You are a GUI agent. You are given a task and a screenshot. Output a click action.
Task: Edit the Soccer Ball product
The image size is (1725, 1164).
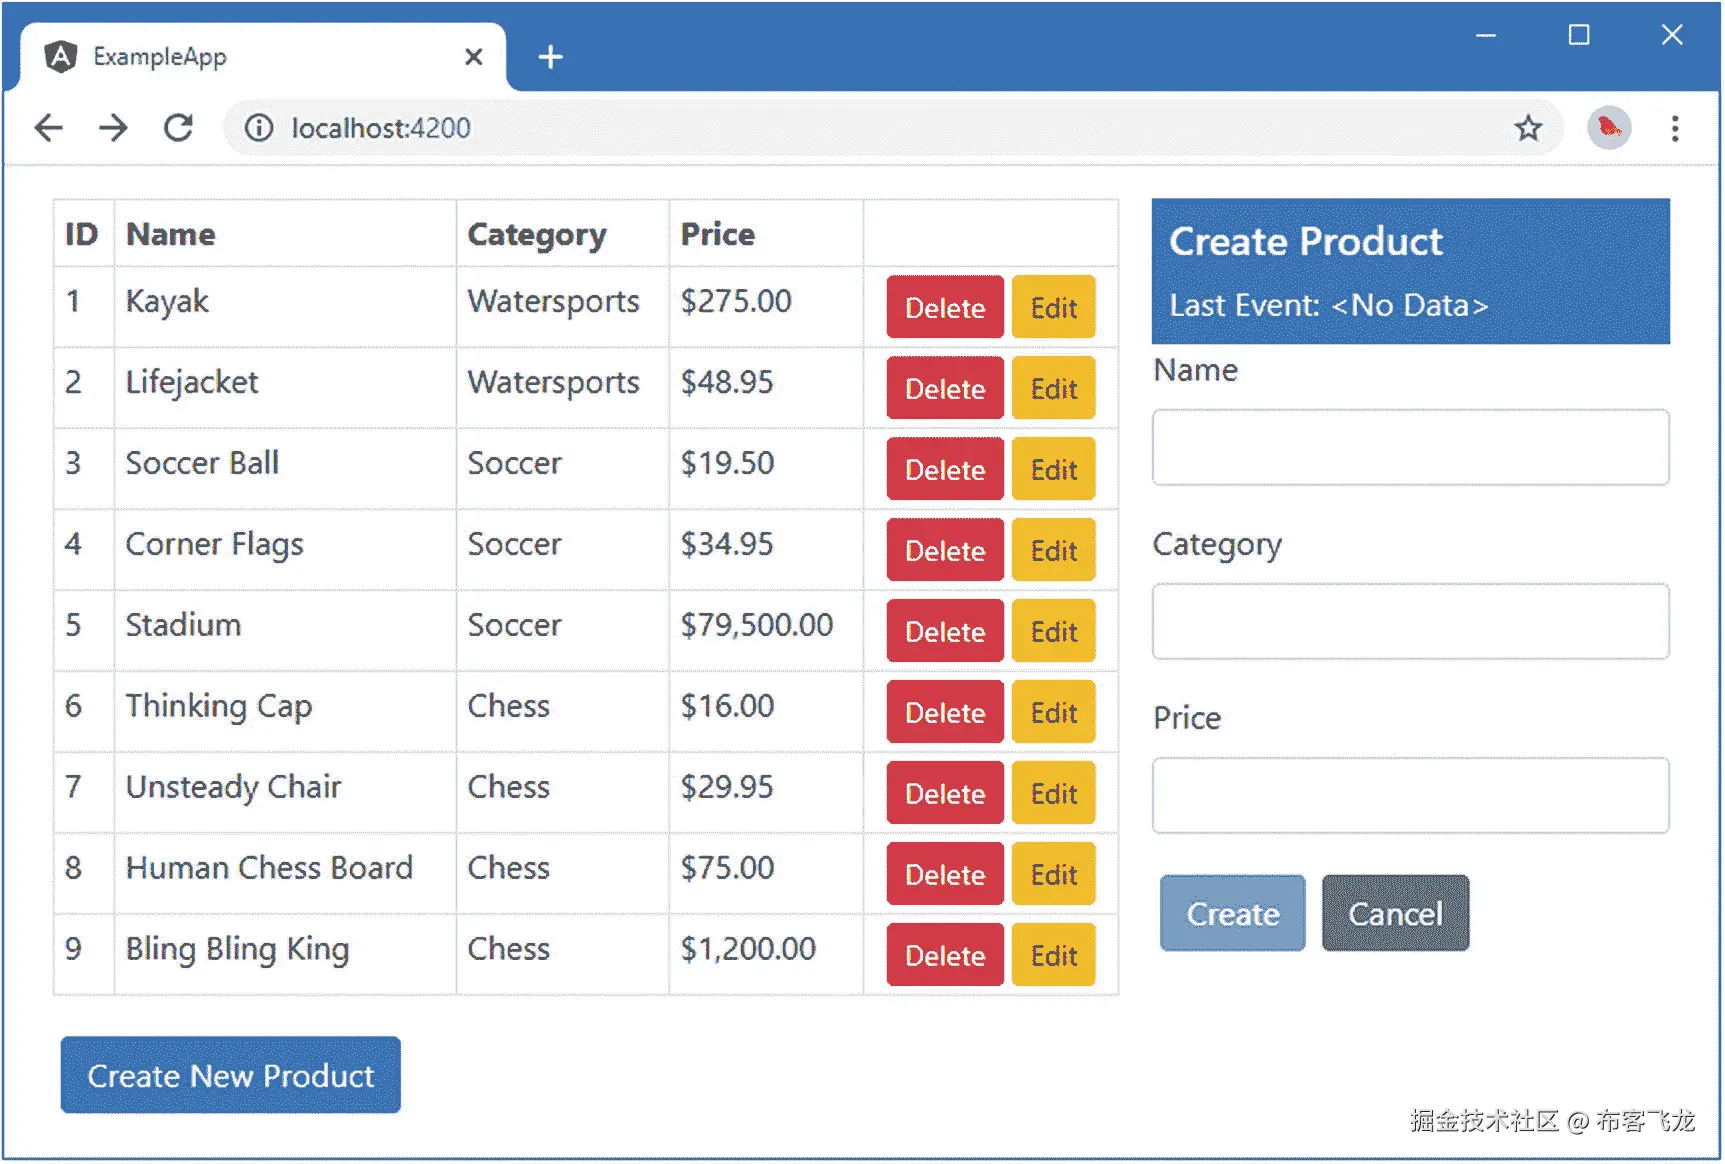(1053, 469)
